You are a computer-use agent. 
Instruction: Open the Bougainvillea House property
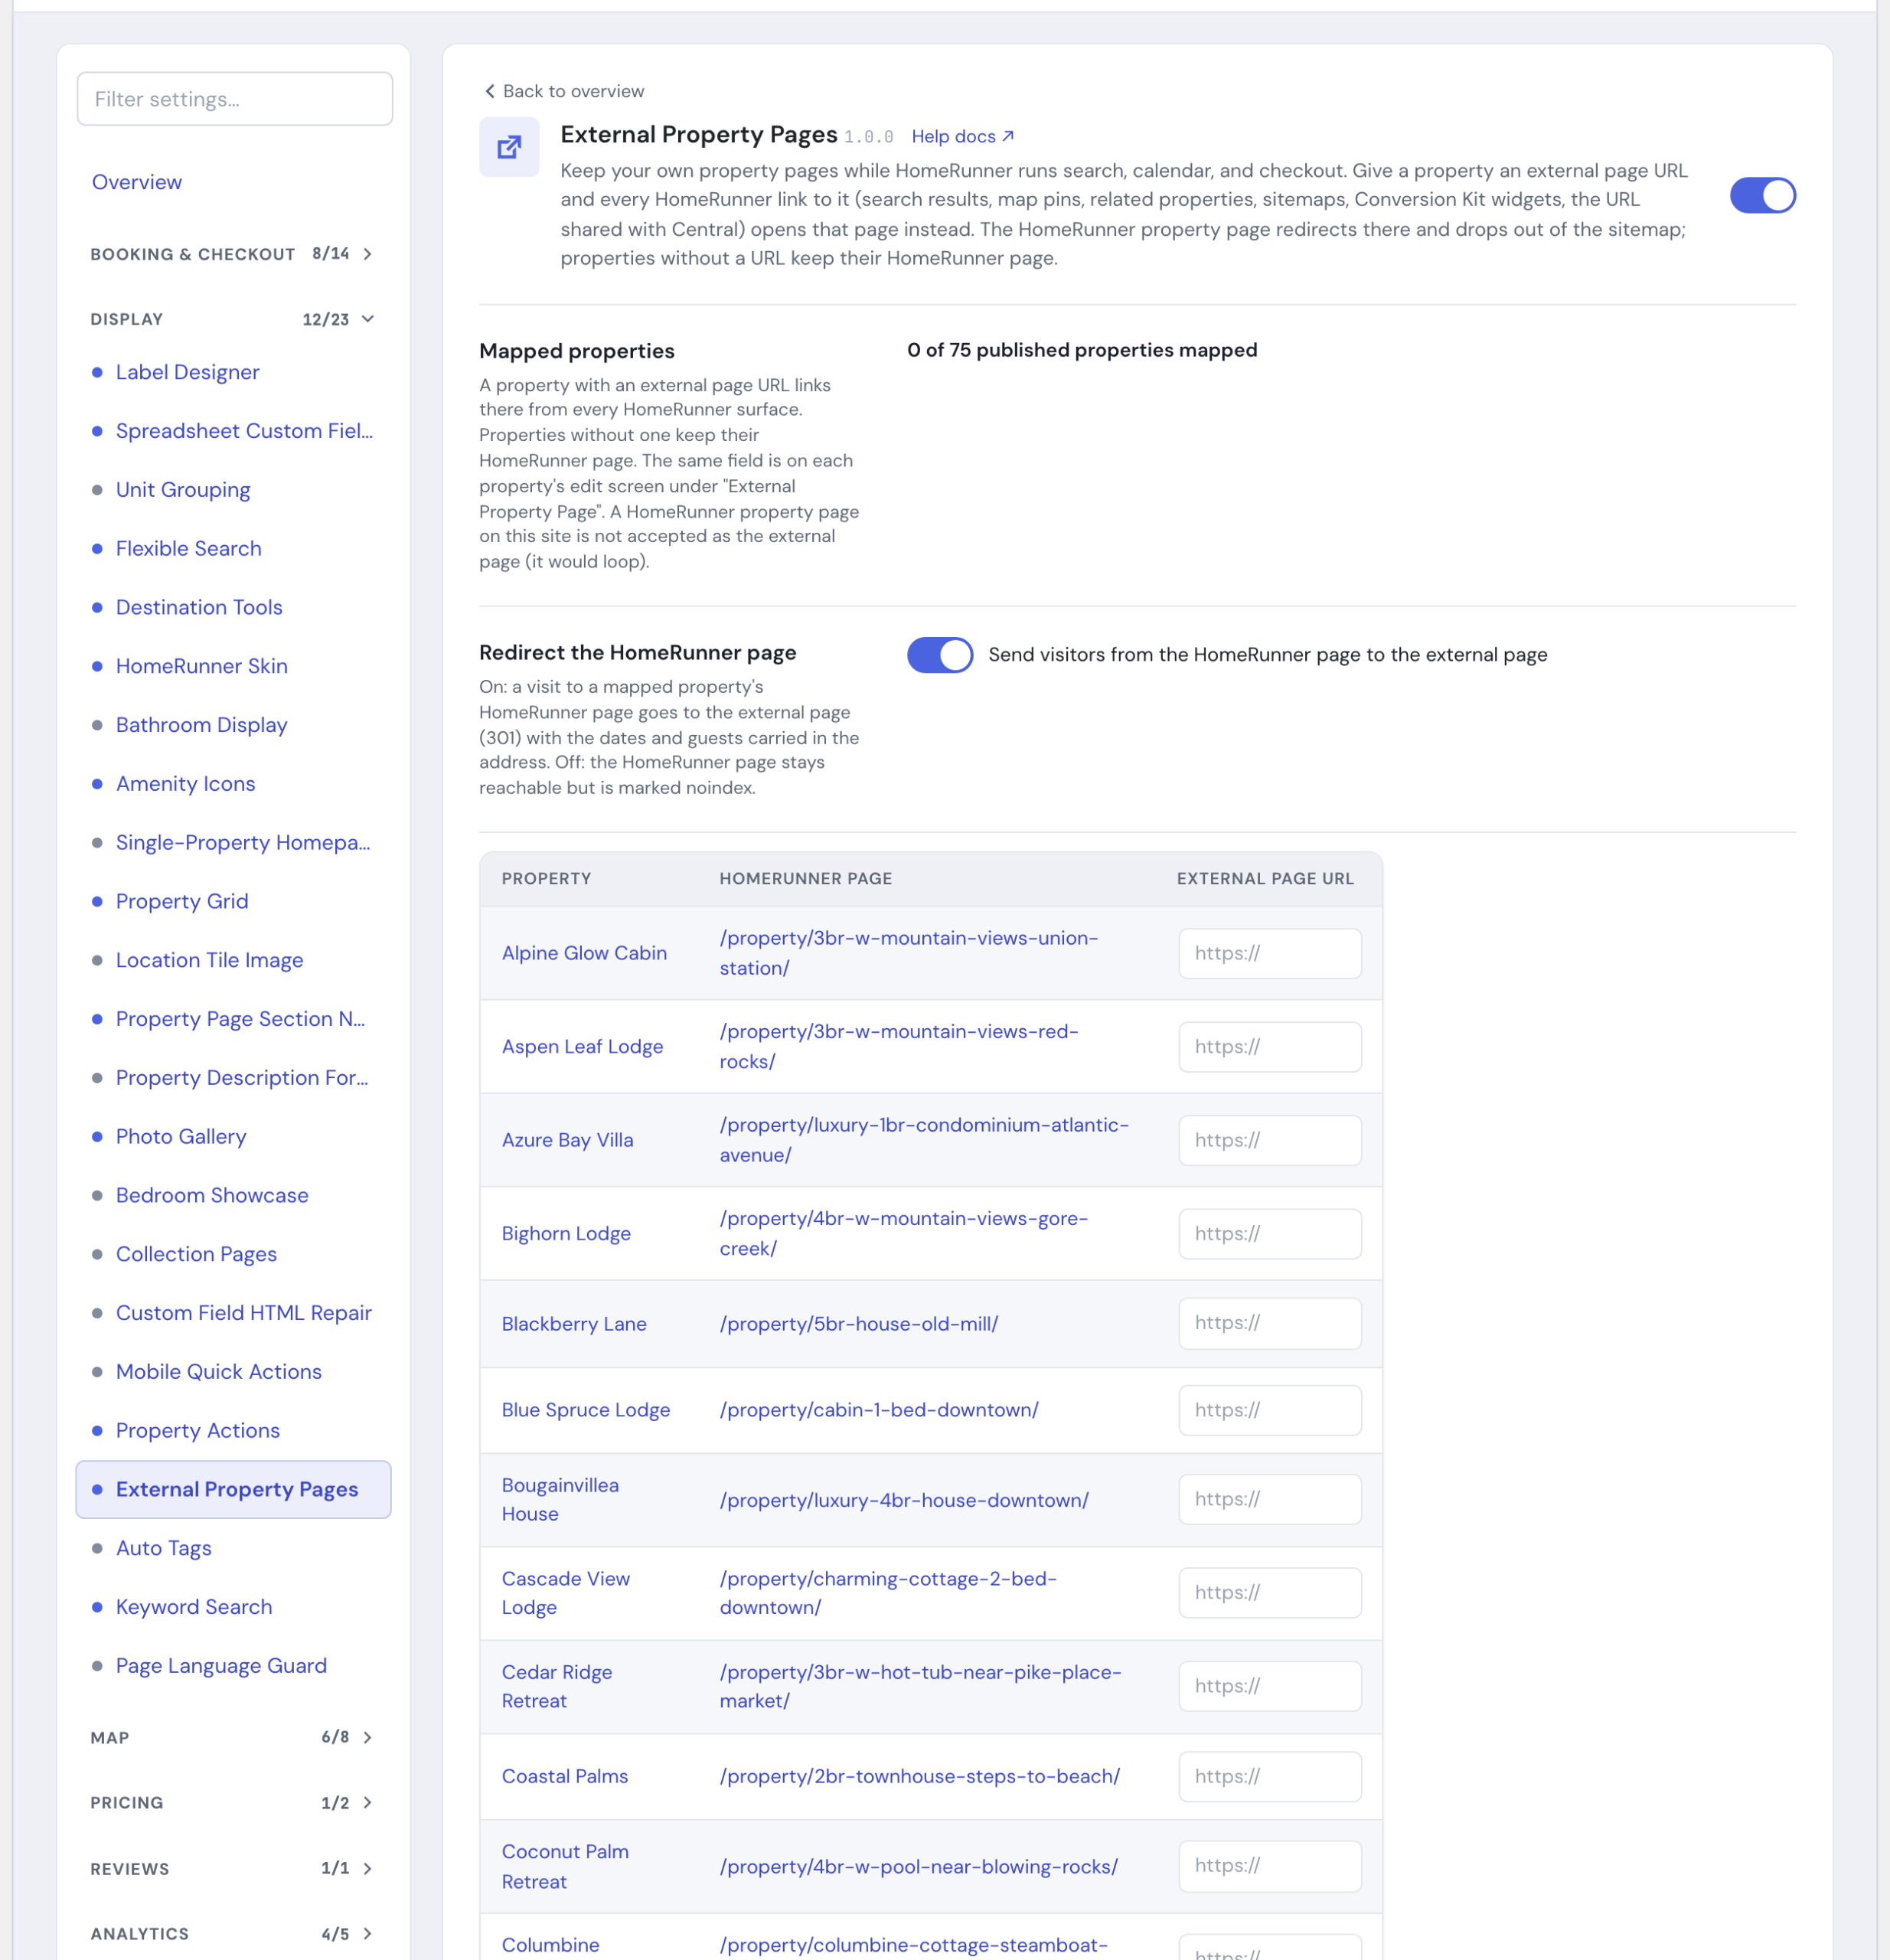pyautogui.click(x=560, y=1500)
